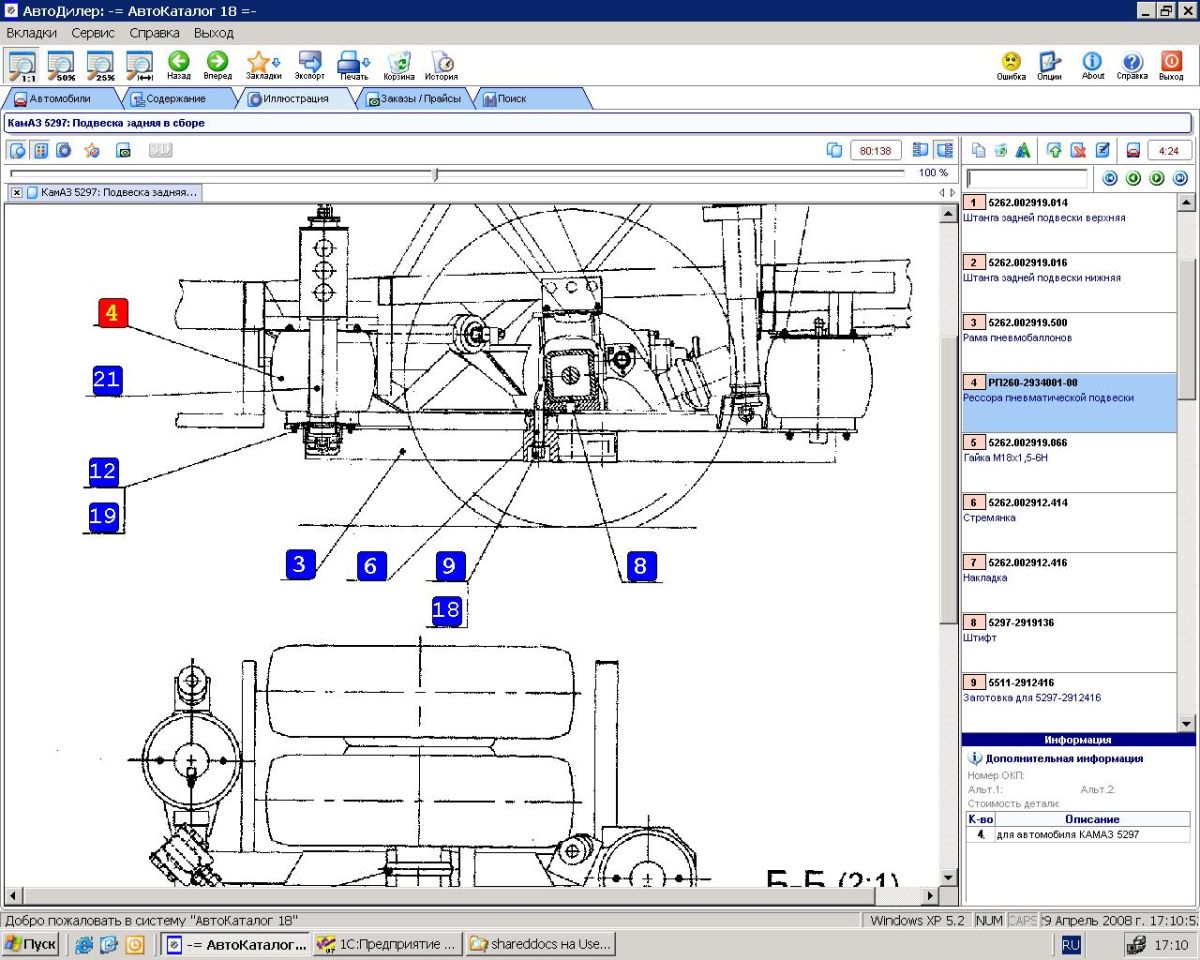Toggle the pressed parts-list layout button

click(943, 150)
